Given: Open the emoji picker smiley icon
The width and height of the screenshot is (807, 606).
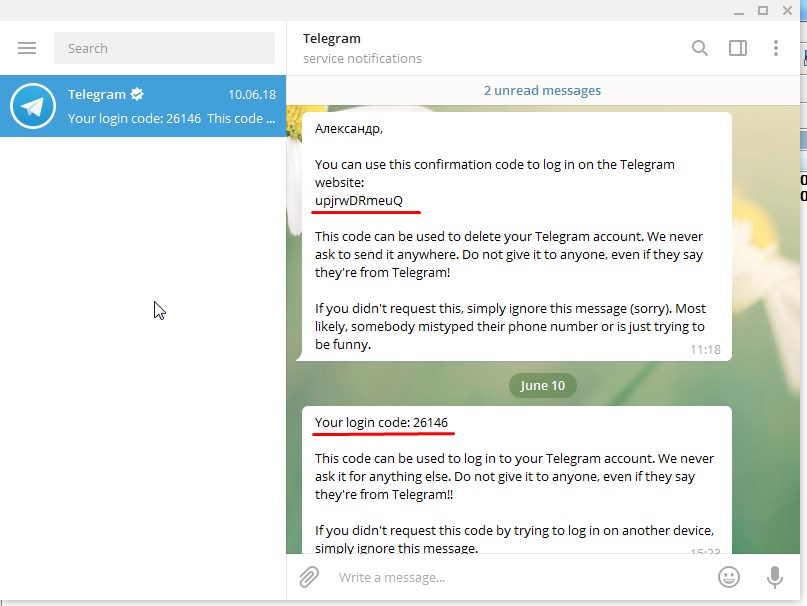Looking at the screenshot, I should pos(729,577).
